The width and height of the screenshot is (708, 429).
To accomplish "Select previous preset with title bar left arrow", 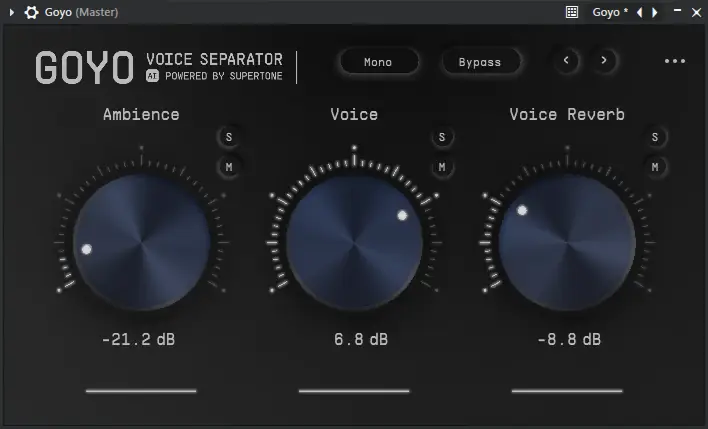I will pos(640,13).
